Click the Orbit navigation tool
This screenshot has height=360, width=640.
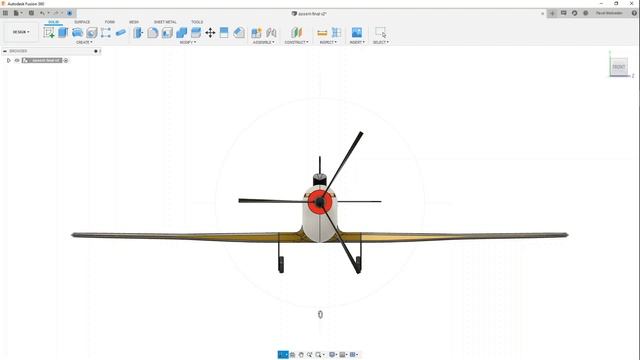283,355
